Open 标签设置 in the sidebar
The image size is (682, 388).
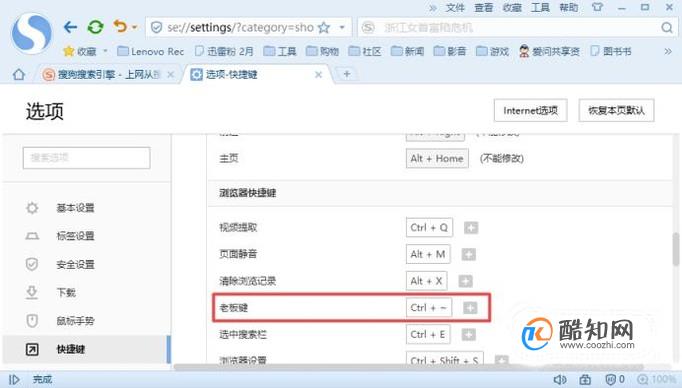tap(75, 236)
